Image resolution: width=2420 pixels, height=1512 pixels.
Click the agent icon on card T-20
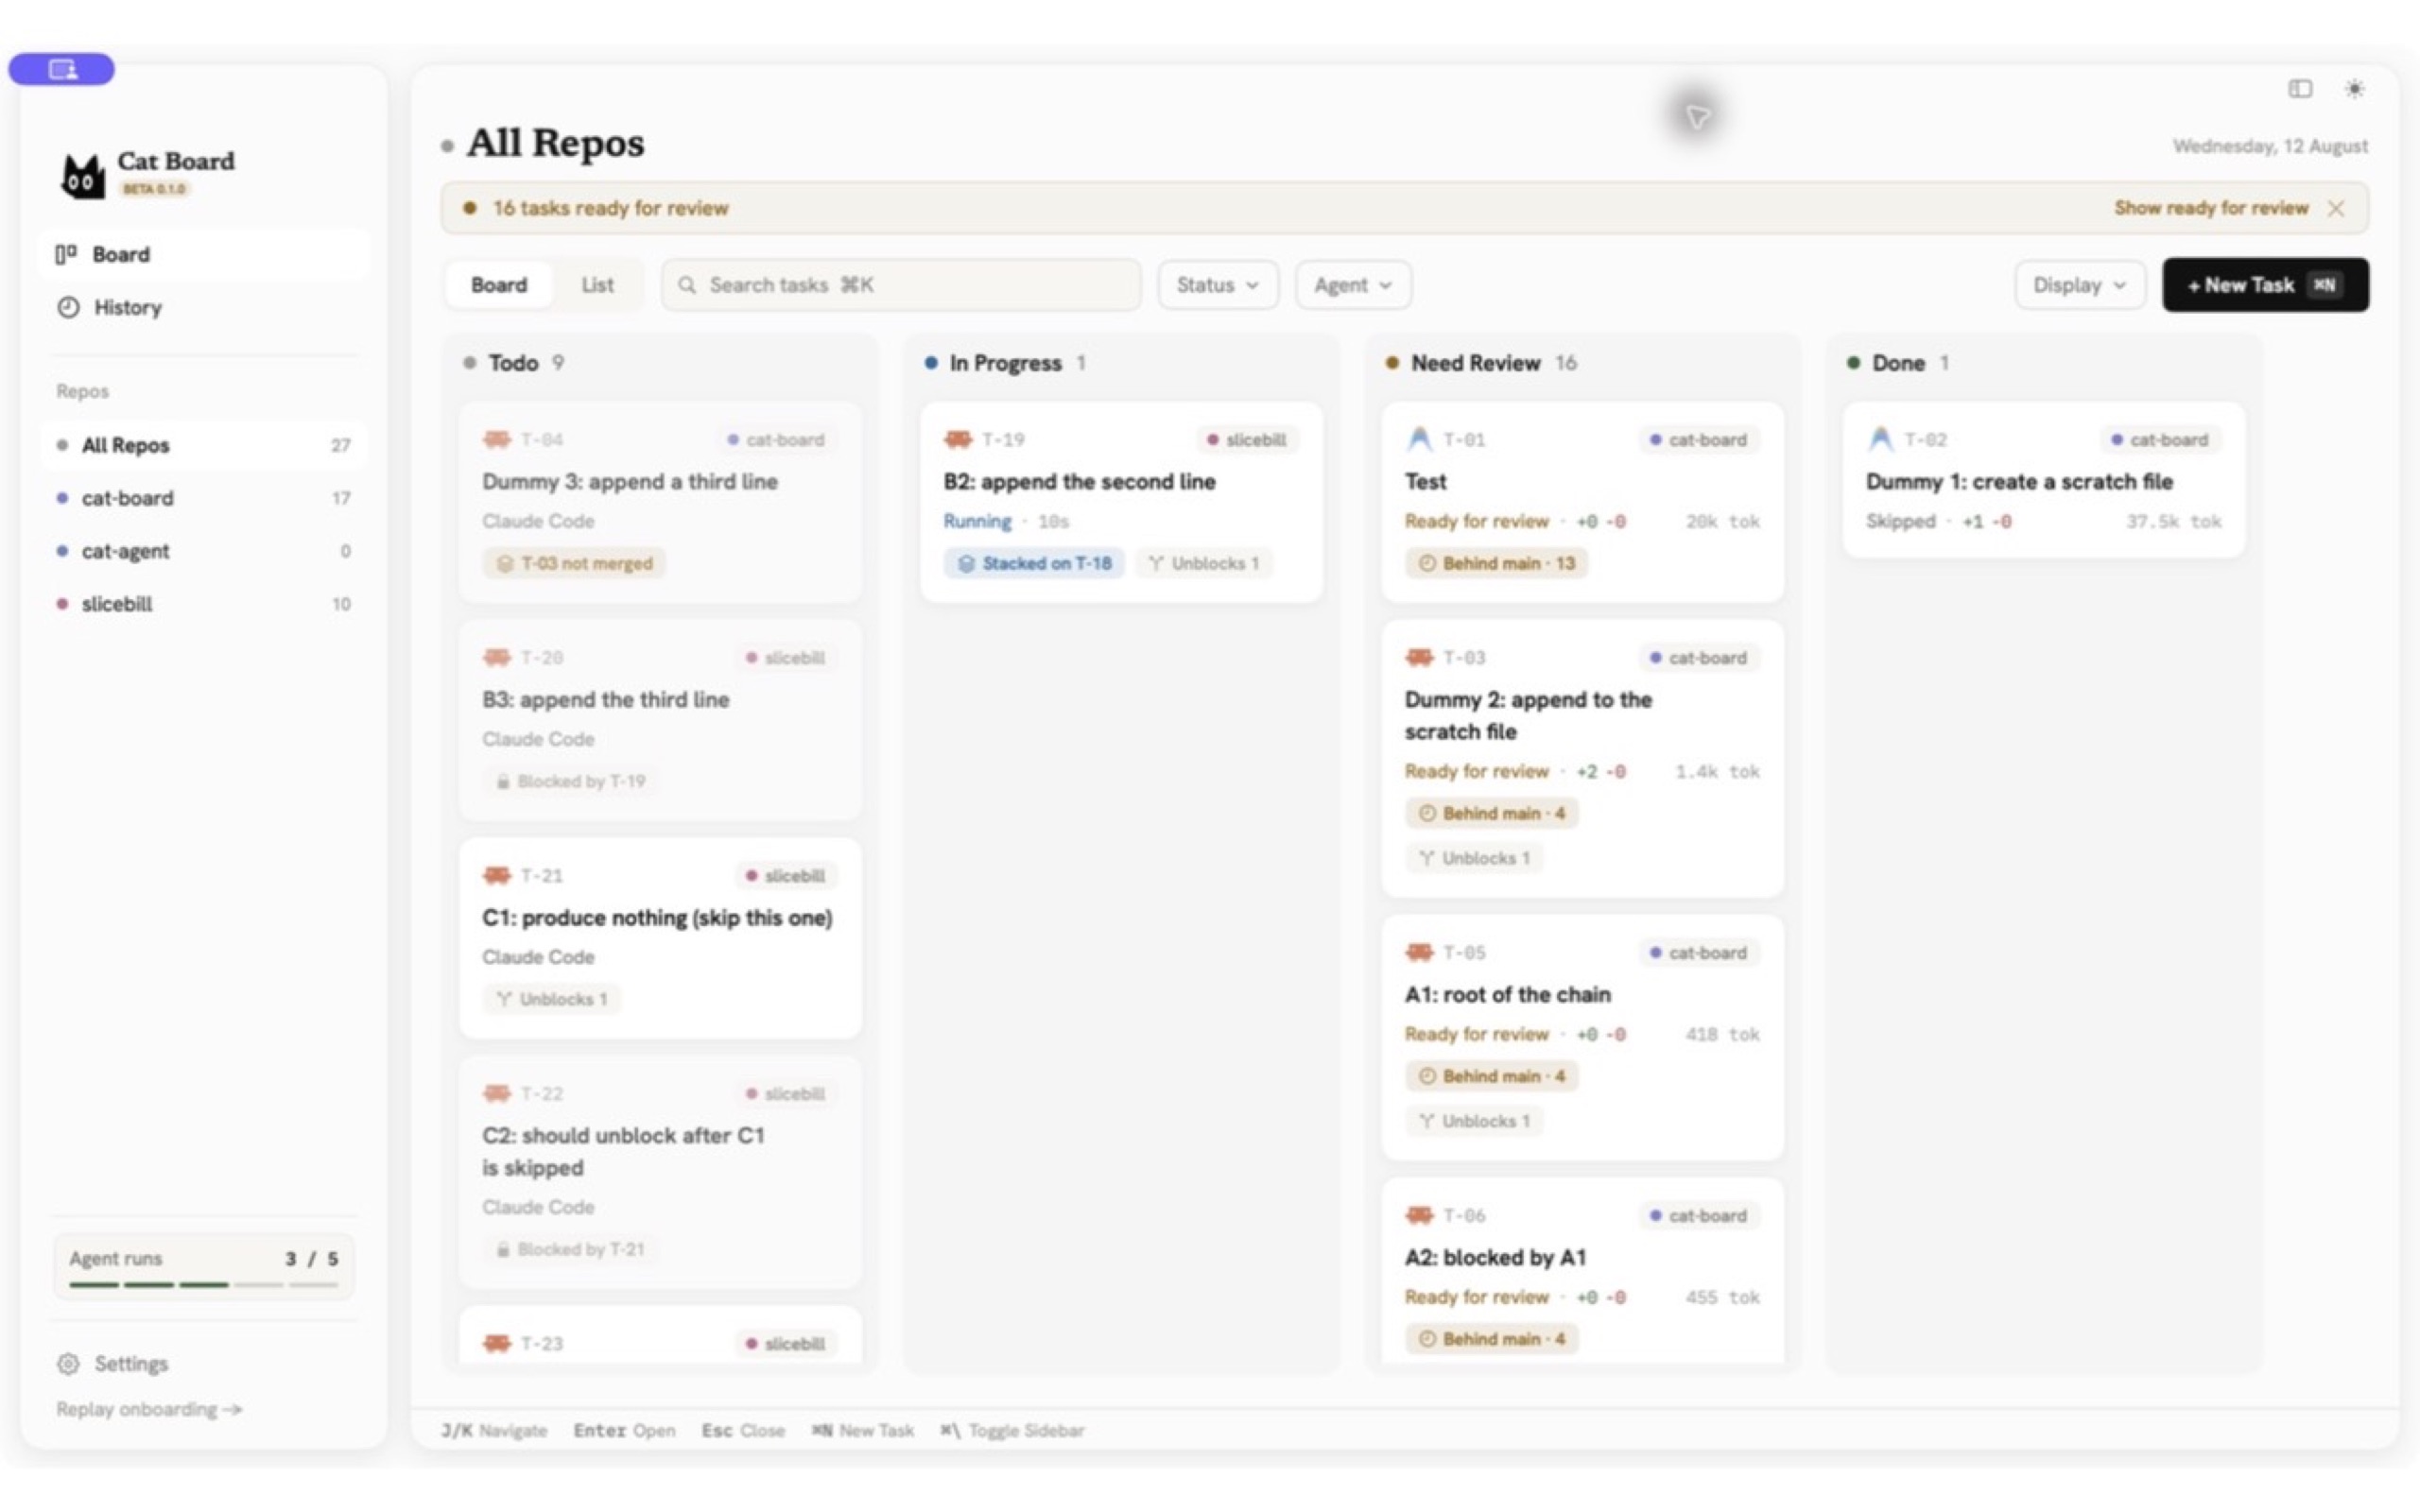point(497,657)
